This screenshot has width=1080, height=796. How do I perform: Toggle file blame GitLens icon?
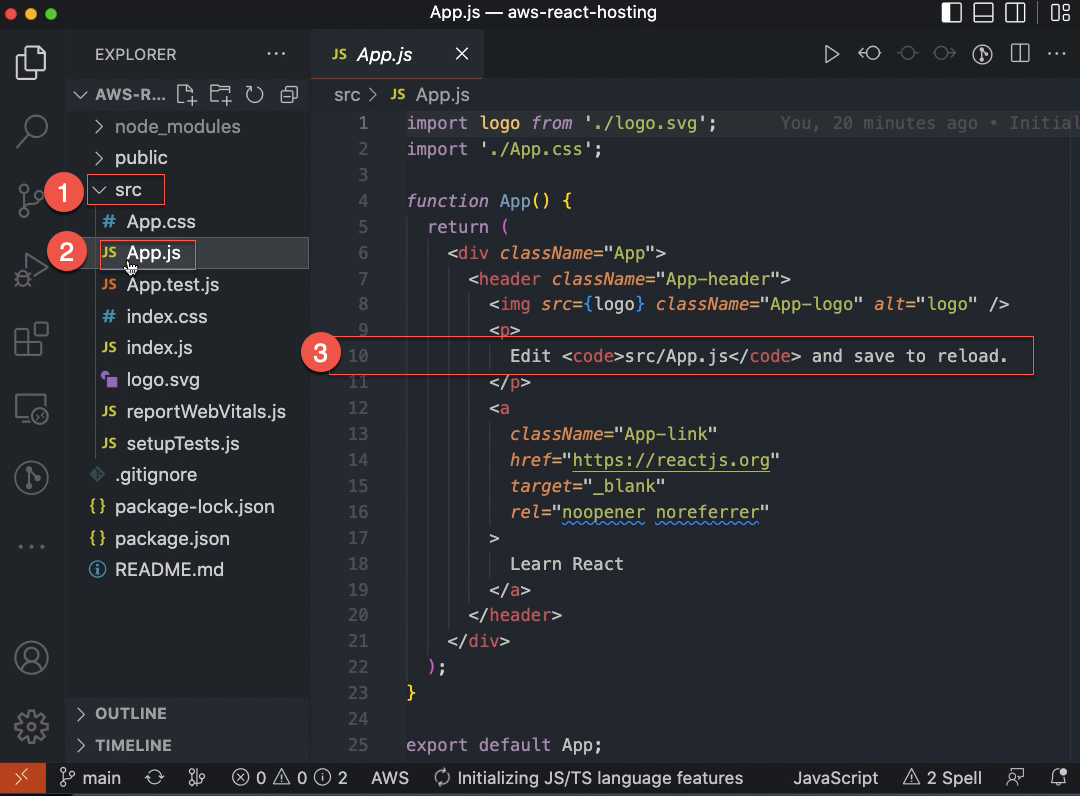pos(982,54)
